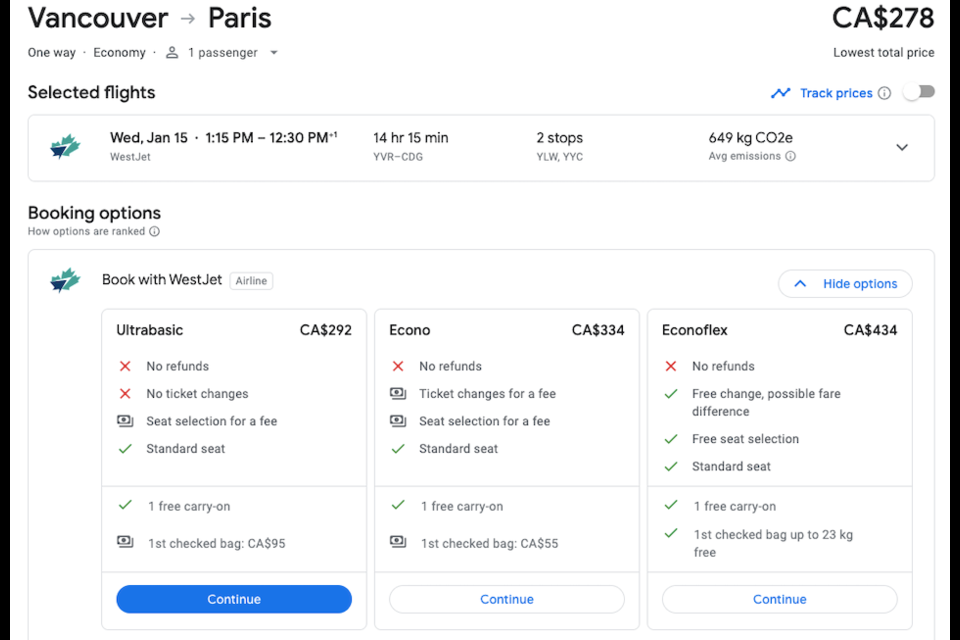Viewport: 960px width, 640px height.
Task: Click the Ultrabasic seat selection fee icon
Action: pyautogui.click(x=125, y=421)
